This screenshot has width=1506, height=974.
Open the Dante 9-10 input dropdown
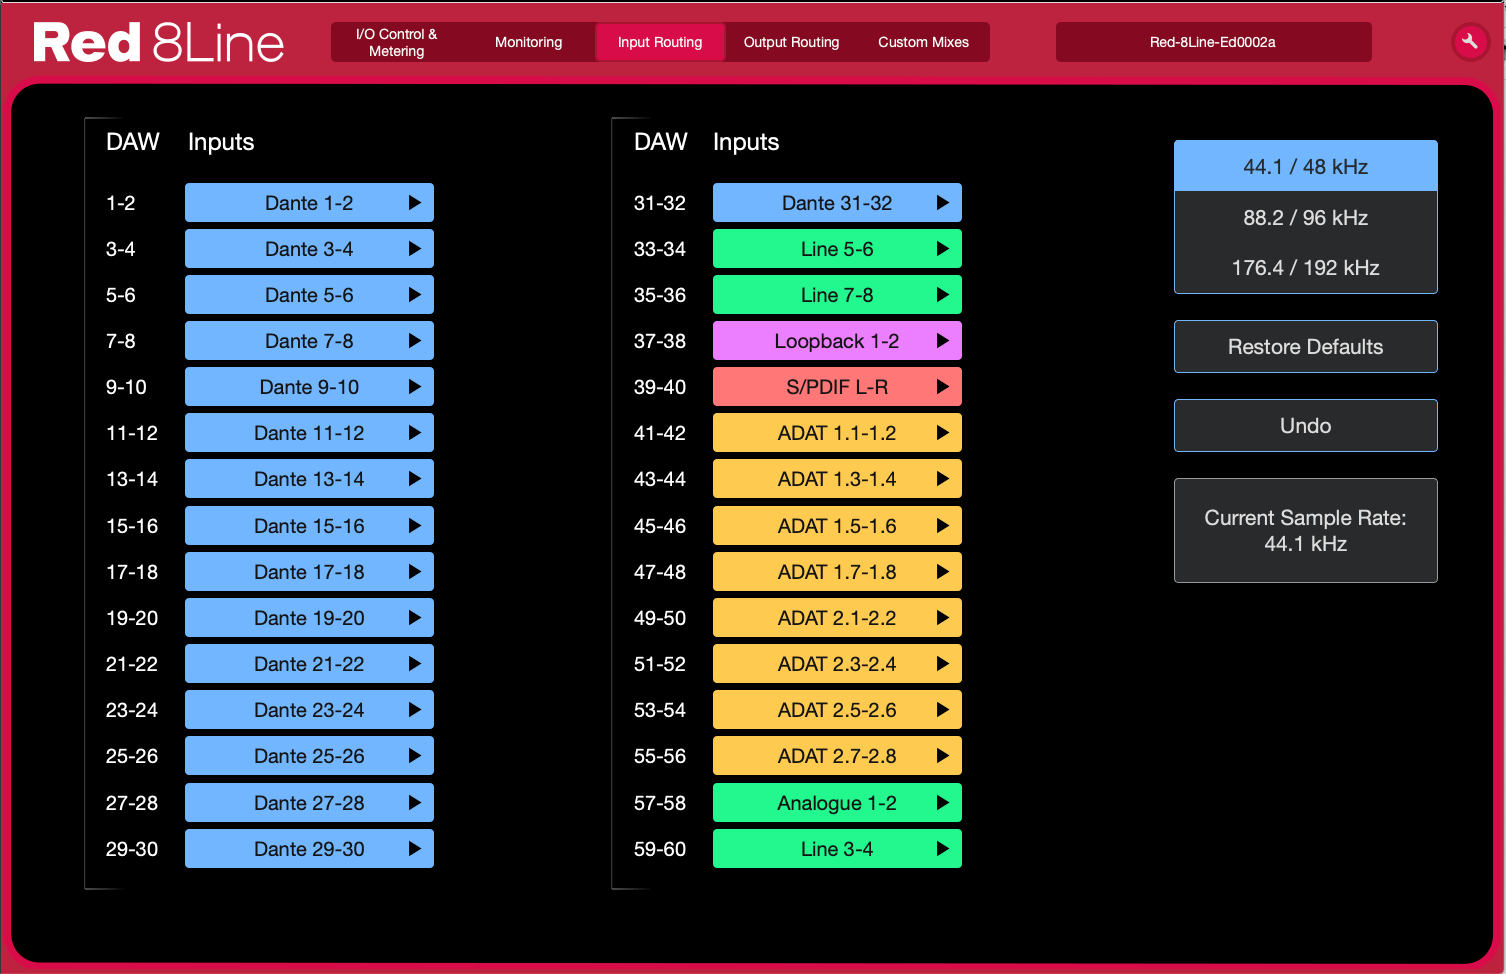click(309, 387)
